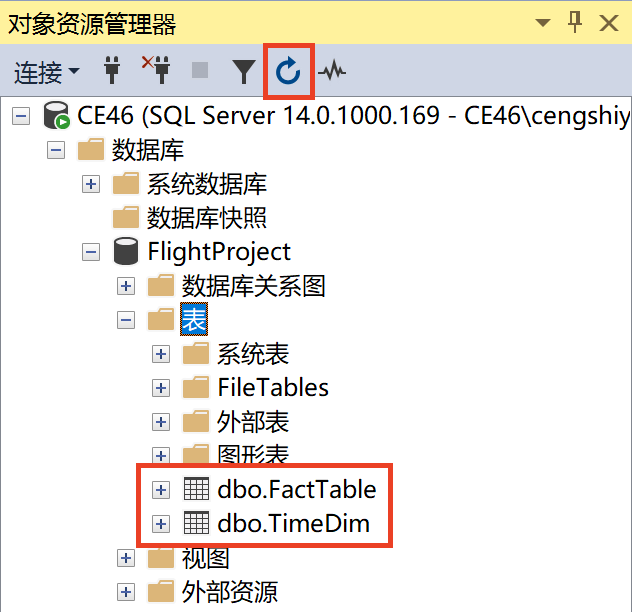This screenshot has width=632, height=612.
Task: Collapse the FlightProject database node
Action: (91, 252)
